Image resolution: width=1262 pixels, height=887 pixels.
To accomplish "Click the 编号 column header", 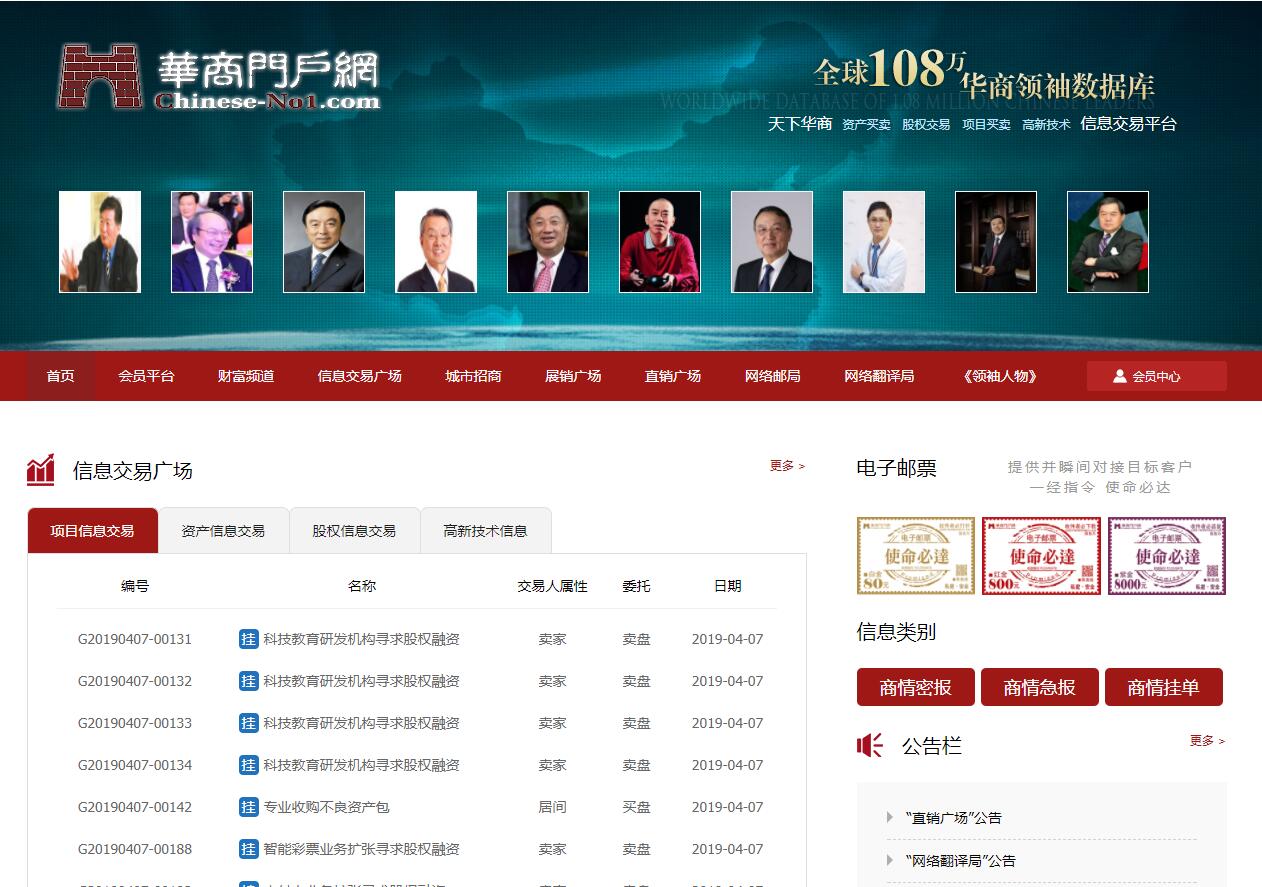I will click(x=135, y=586).
